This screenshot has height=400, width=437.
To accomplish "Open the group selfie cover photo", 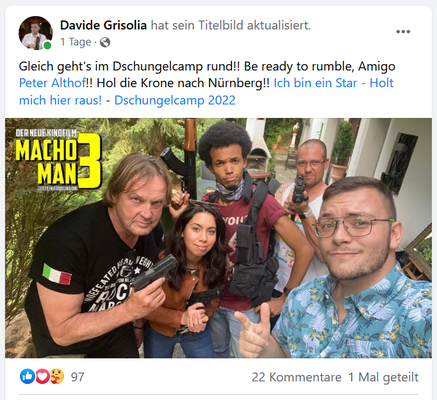I will click(218, 238).
